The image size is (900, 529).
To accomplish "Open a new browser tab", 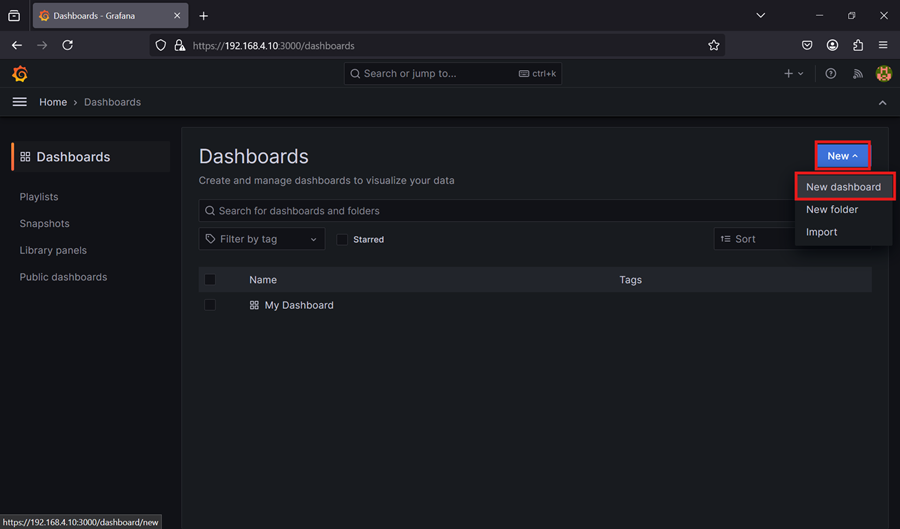I will [203, 16].
